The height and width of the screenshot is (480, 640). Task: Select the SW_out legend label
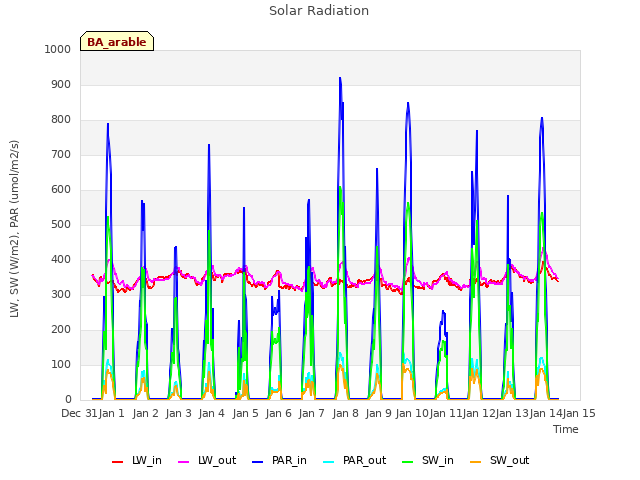510,460
